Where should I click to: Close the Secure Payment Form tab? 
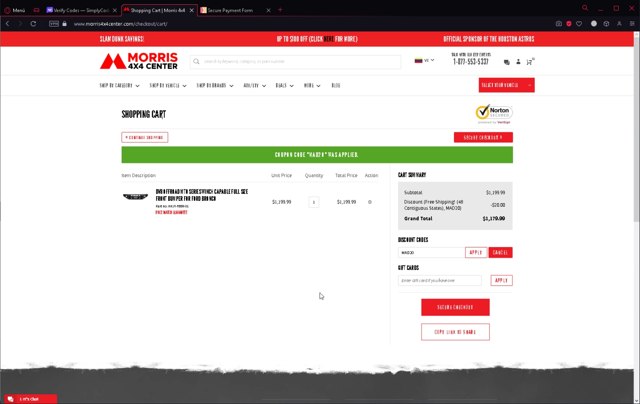tap(268, 10)
